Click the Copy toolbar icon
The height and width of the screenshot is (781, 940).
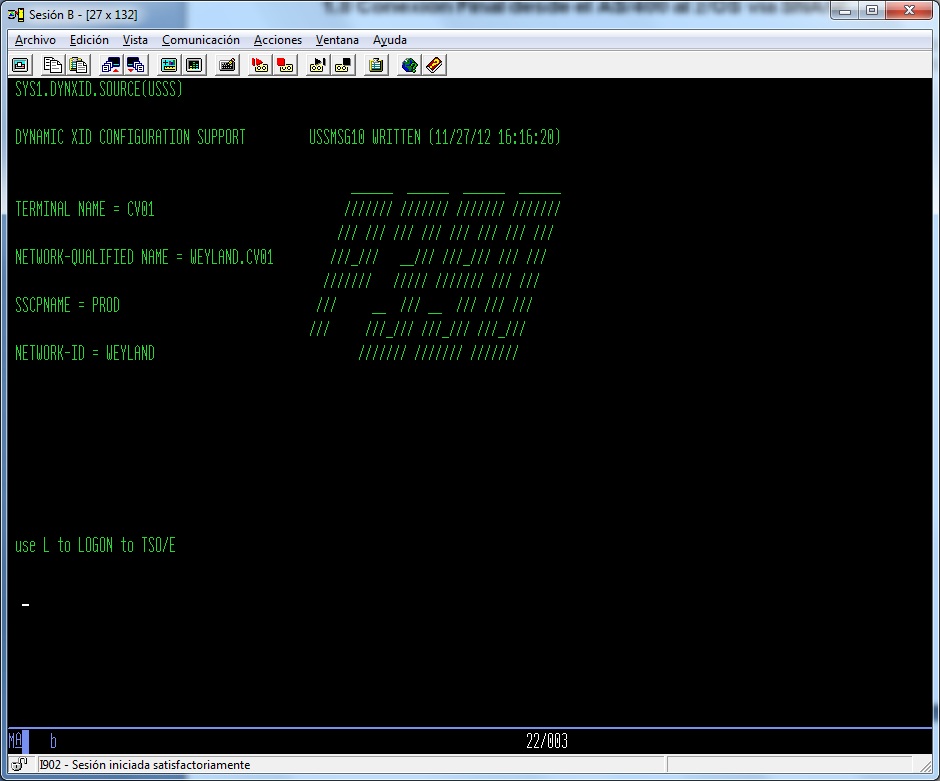point(53,65)
